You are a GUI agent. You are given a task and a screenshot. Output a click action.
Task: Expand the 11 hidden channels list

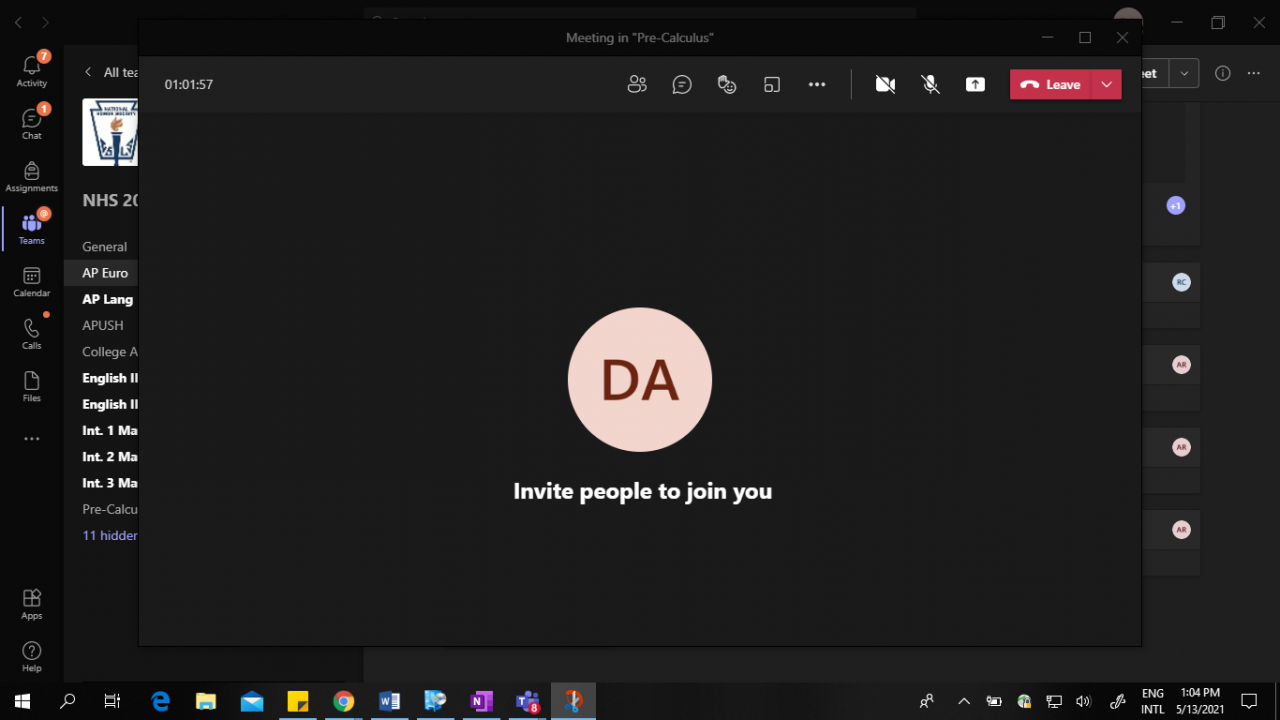pyautogui.click(x=110, y=536)
